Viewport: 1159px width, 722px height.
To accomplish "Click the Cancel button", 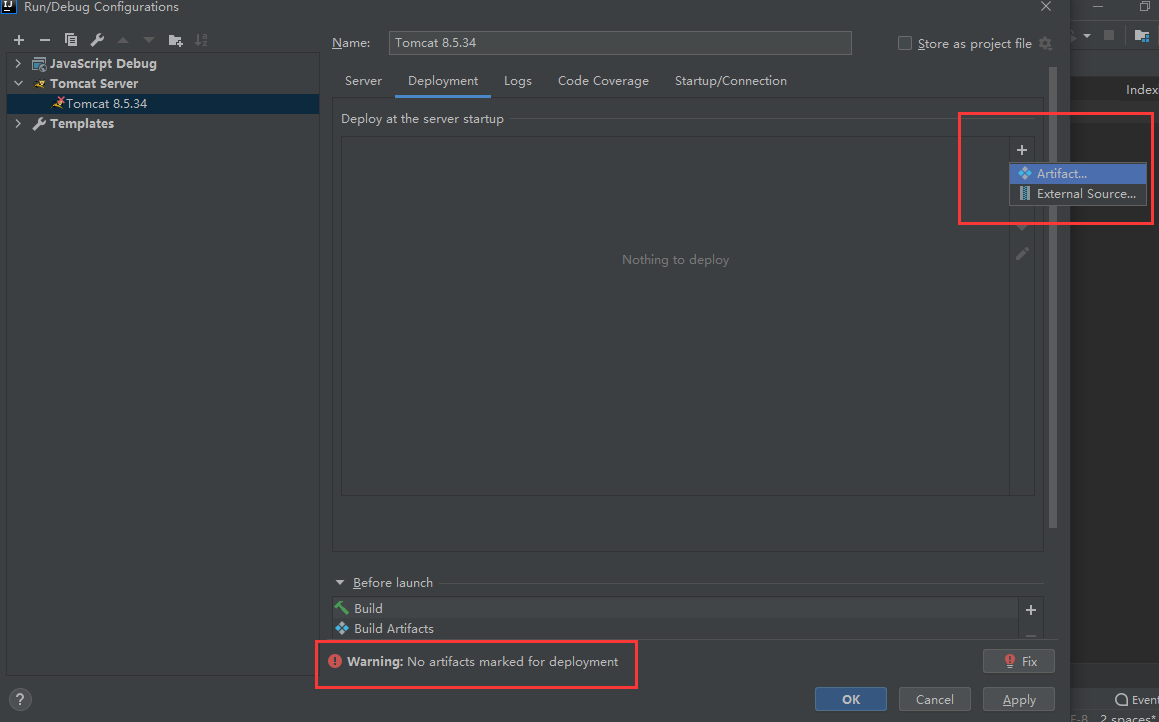I will click(x=934, y=699).
